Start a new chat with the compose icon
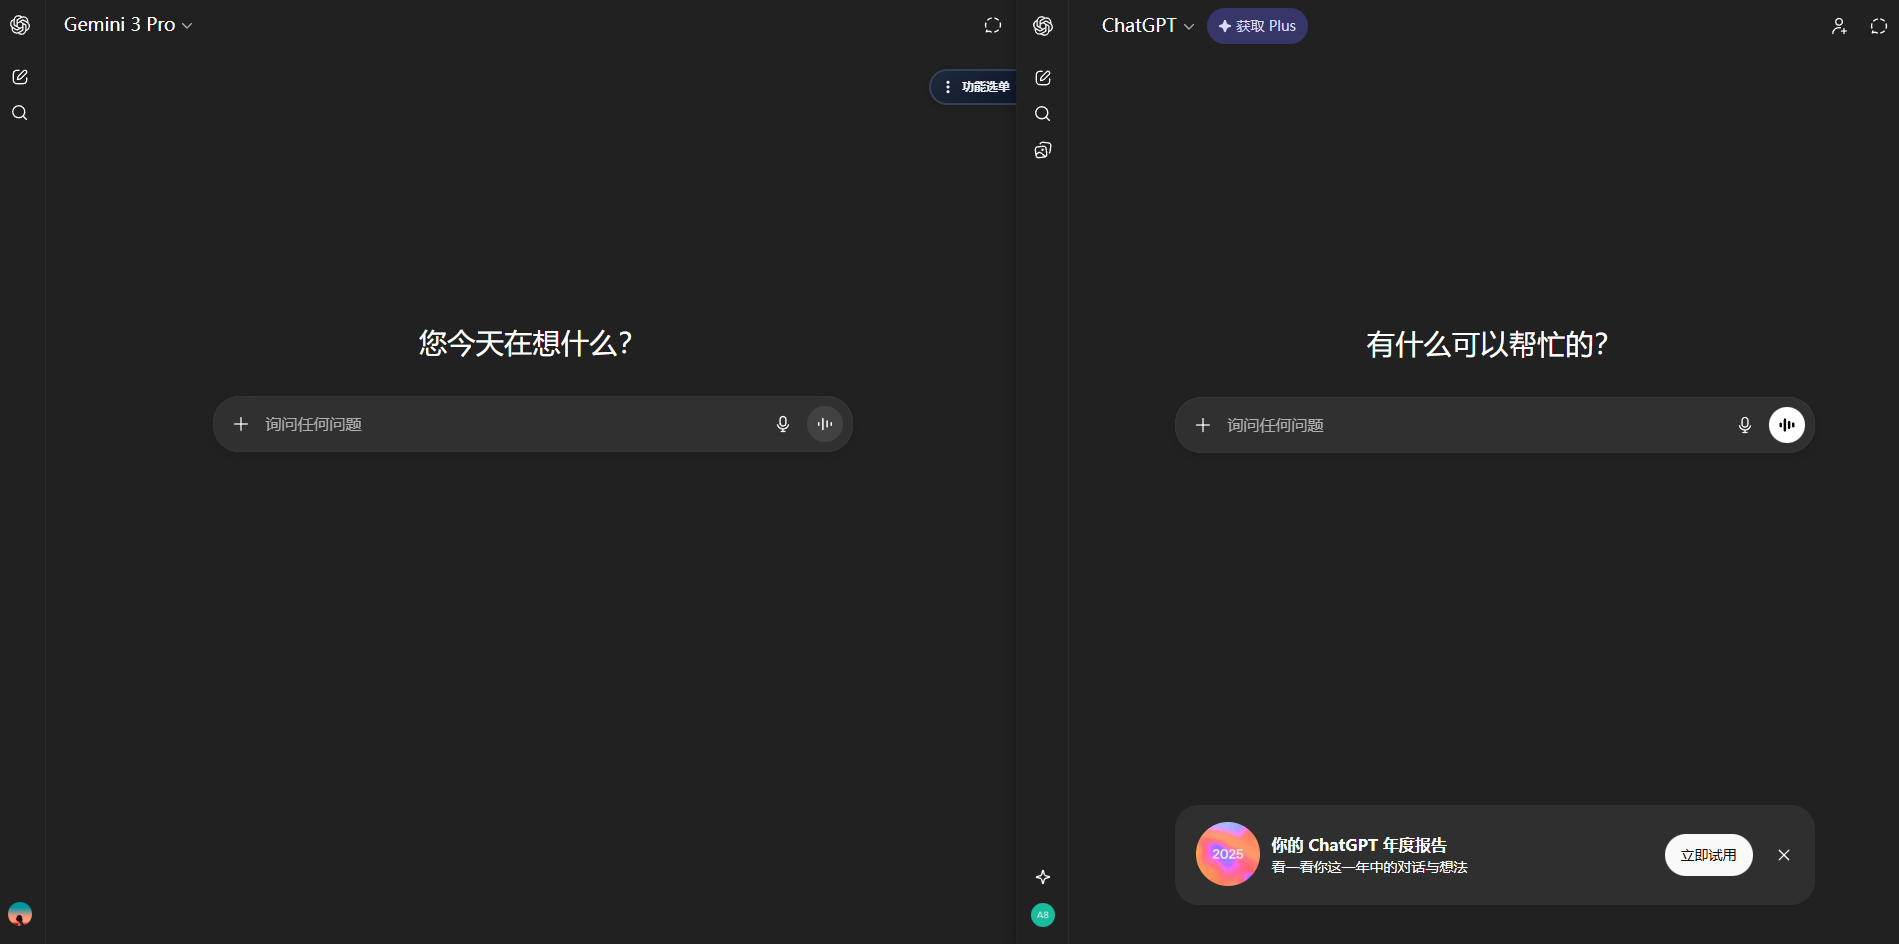 click(x=19, y=76)
